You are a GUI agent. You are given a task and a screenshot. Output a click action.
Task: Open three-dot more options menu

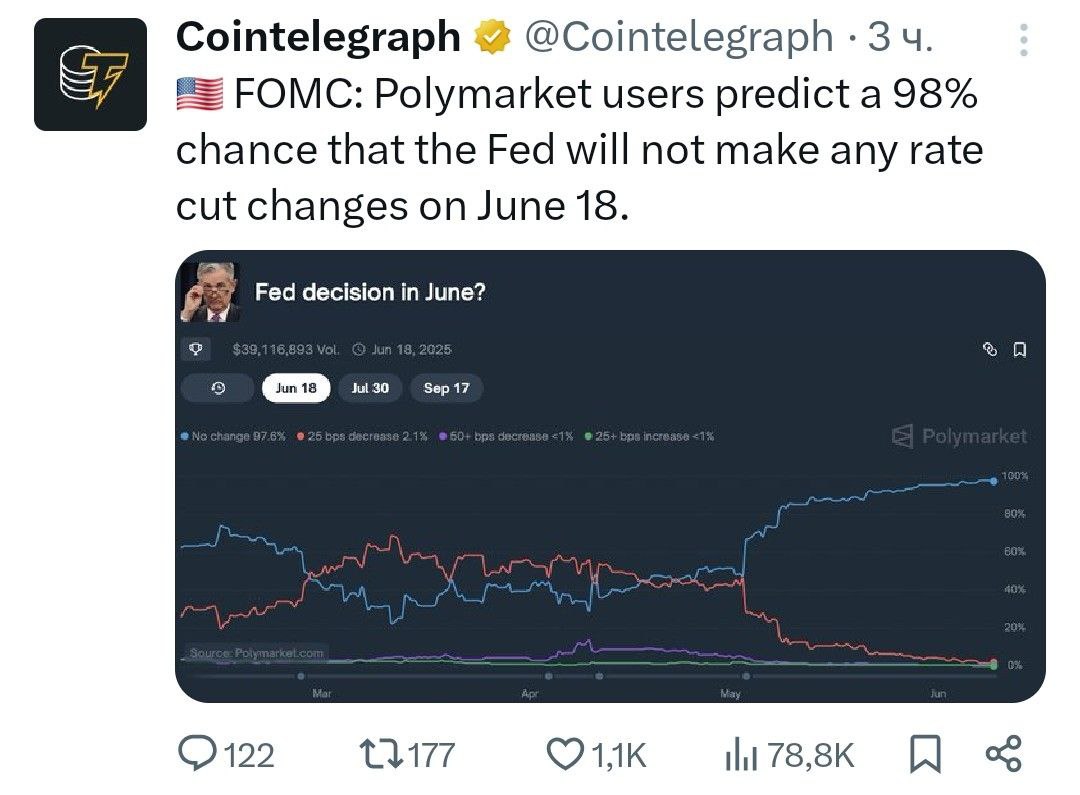point(1024,39)
